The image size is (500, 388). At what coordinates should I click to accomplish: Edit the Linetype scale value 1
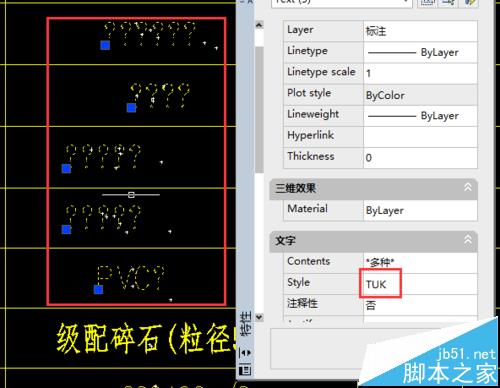(x=420, y=73)
